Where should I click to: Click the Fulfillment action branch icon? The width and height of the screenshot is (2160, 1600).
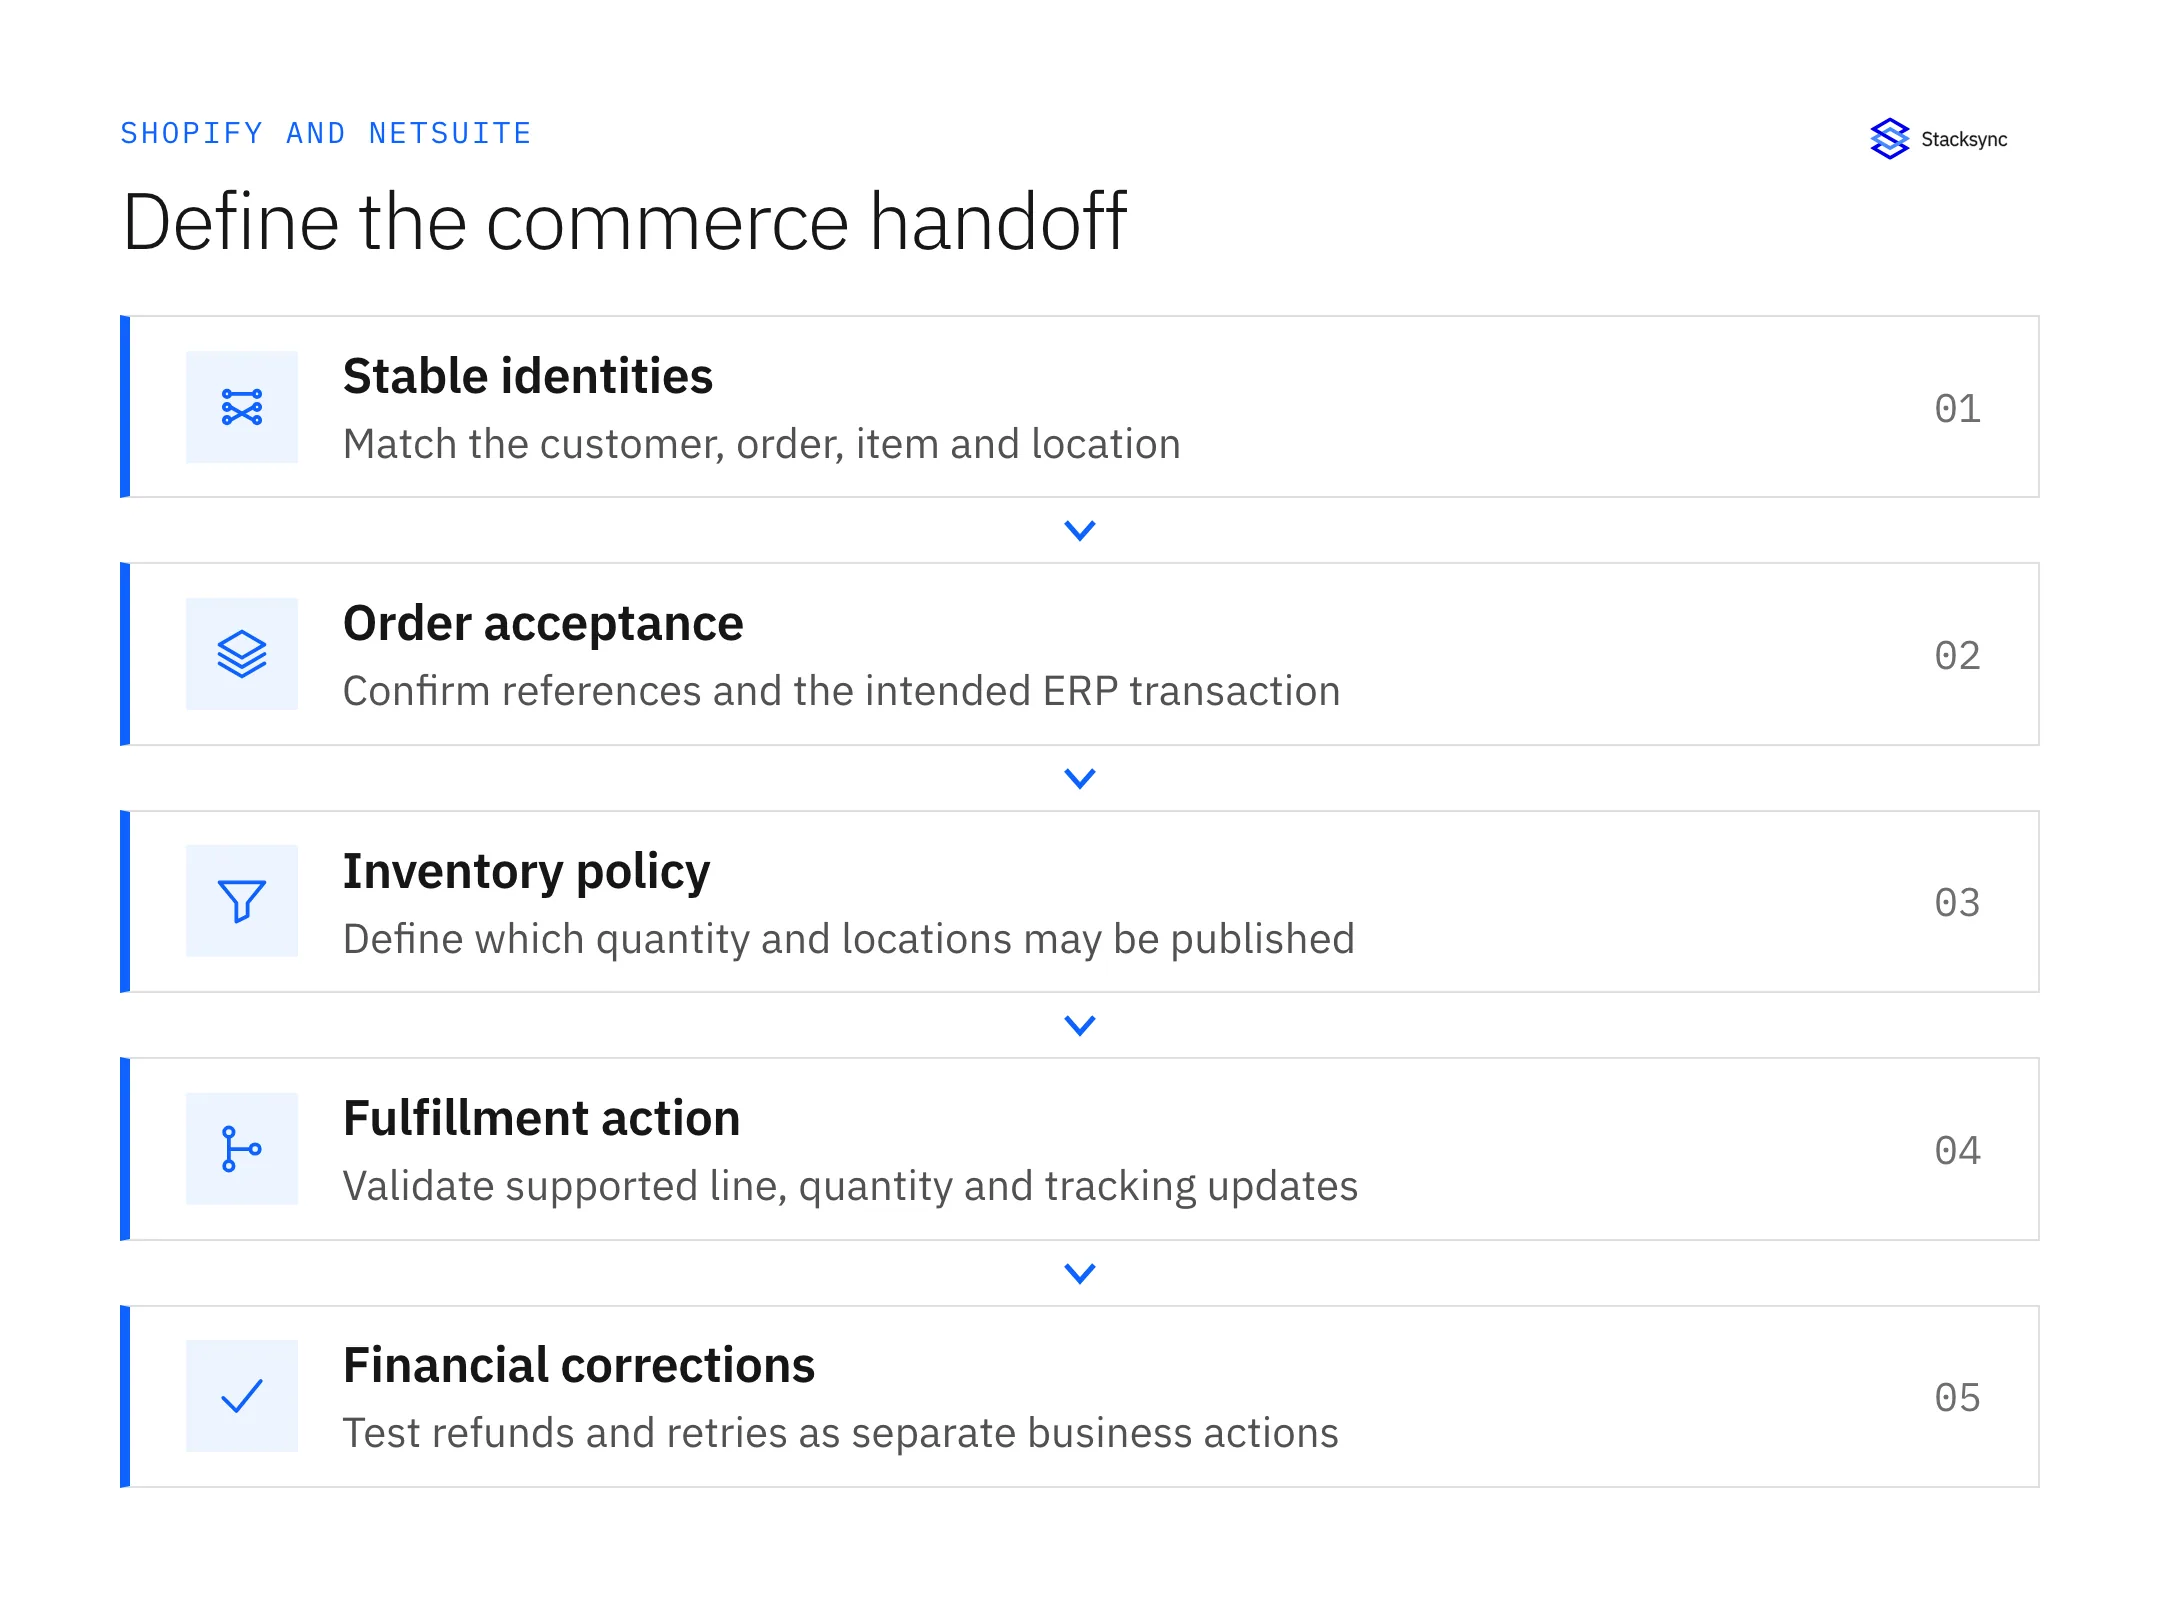coord(242,1149)
